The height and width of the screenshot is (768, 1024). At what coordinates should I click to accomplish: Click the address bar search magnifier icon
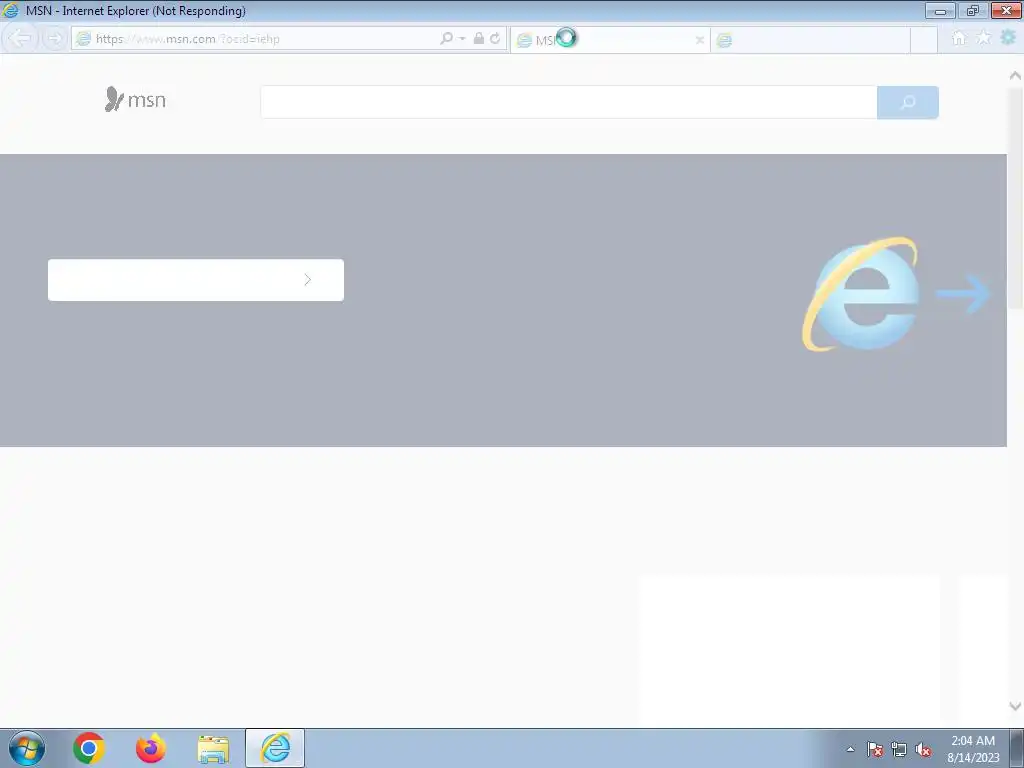click(x=446, y=39)
